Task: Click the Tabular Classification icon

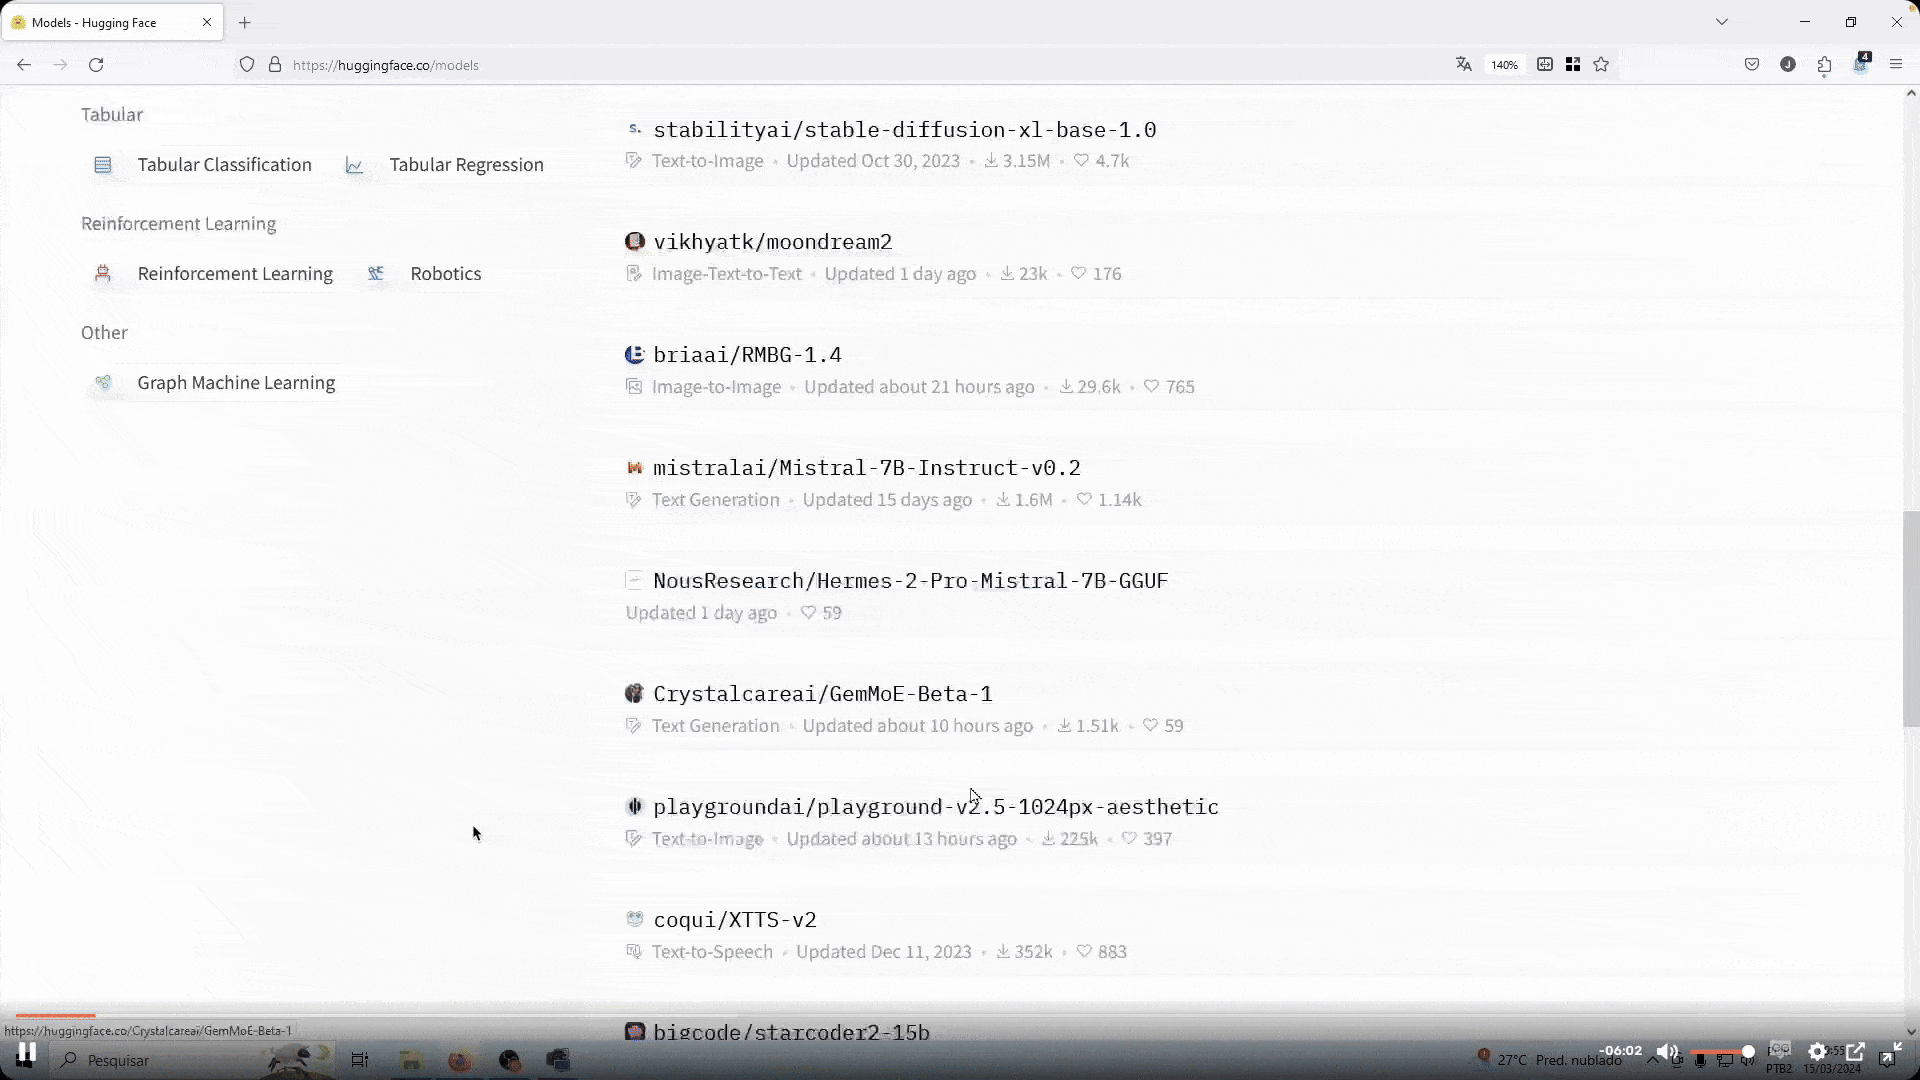Action: (103, 165)
